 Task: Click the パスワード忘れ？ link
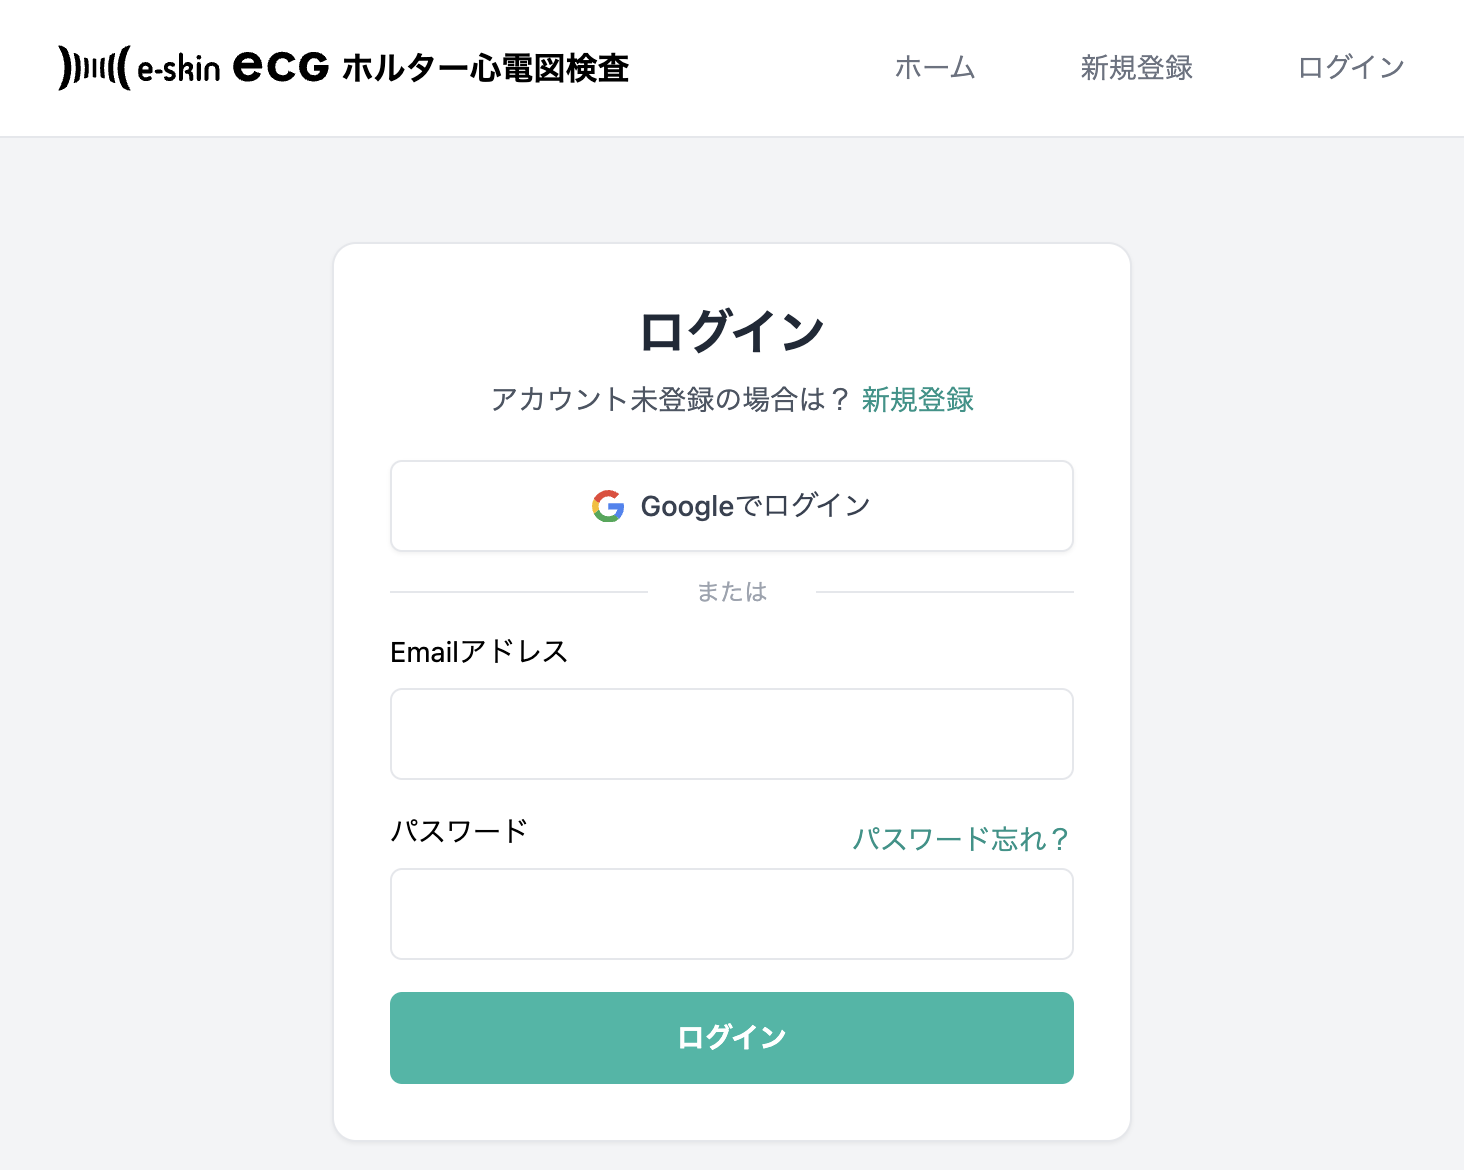pos(962,838)
